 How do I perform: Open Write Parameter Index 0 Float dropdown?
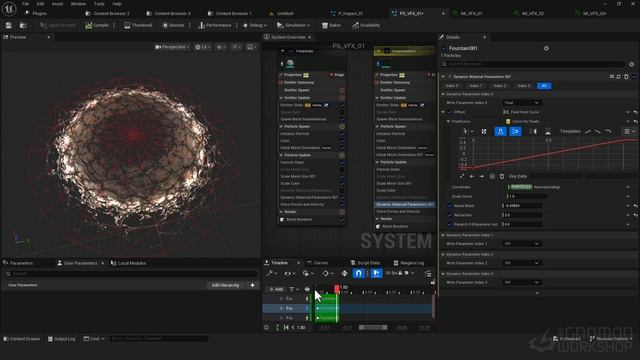[x=521, y=103]
